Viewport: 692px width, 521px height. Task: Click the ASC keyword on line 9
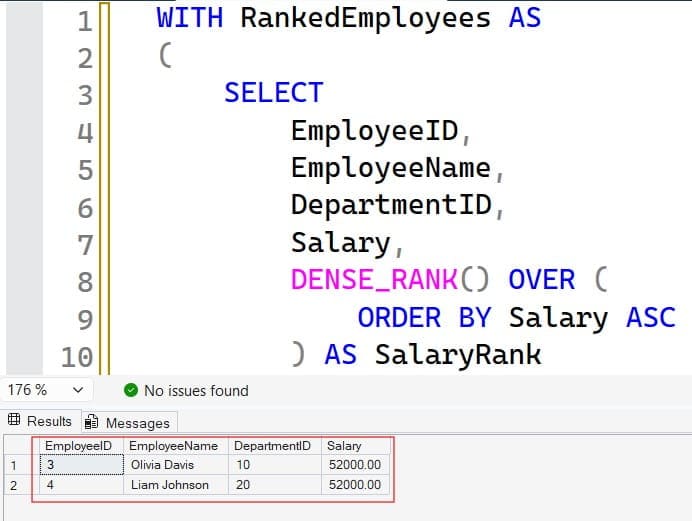click(651, 317)
